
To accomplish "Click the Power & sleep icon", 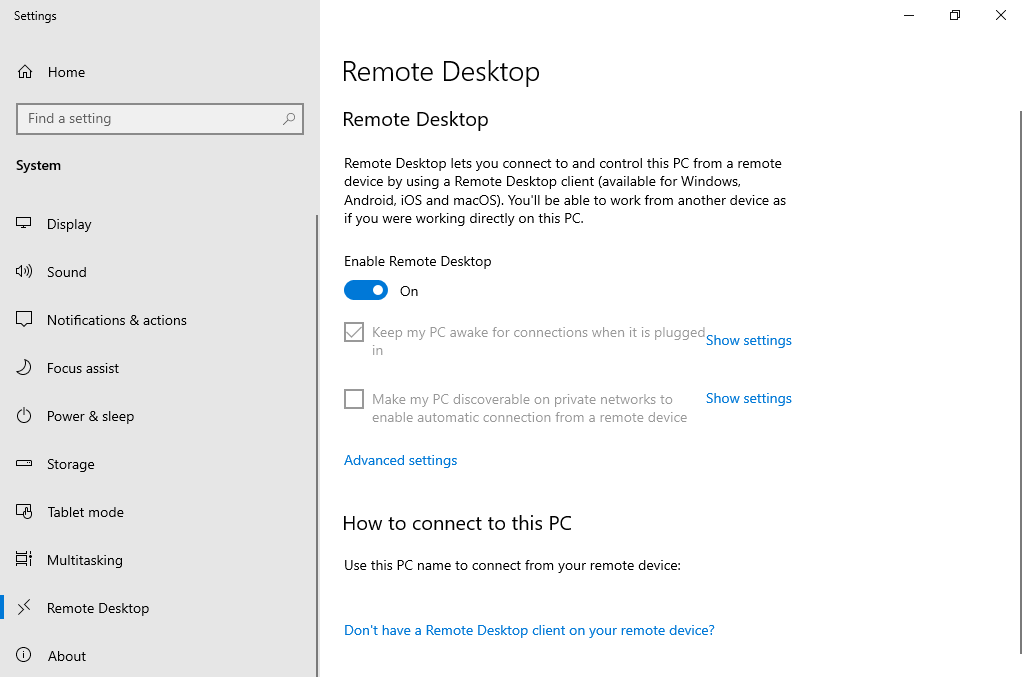I will [x=24, y=416].
